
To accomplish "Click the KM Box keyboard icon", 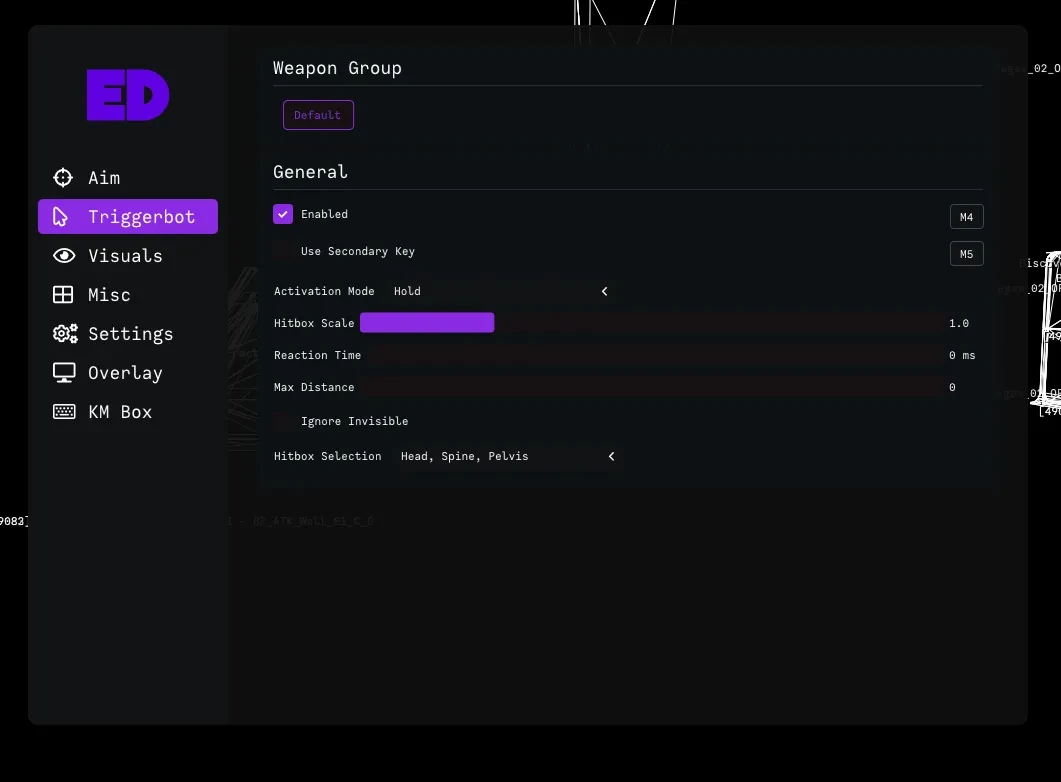I will click(x=64, y=411).
